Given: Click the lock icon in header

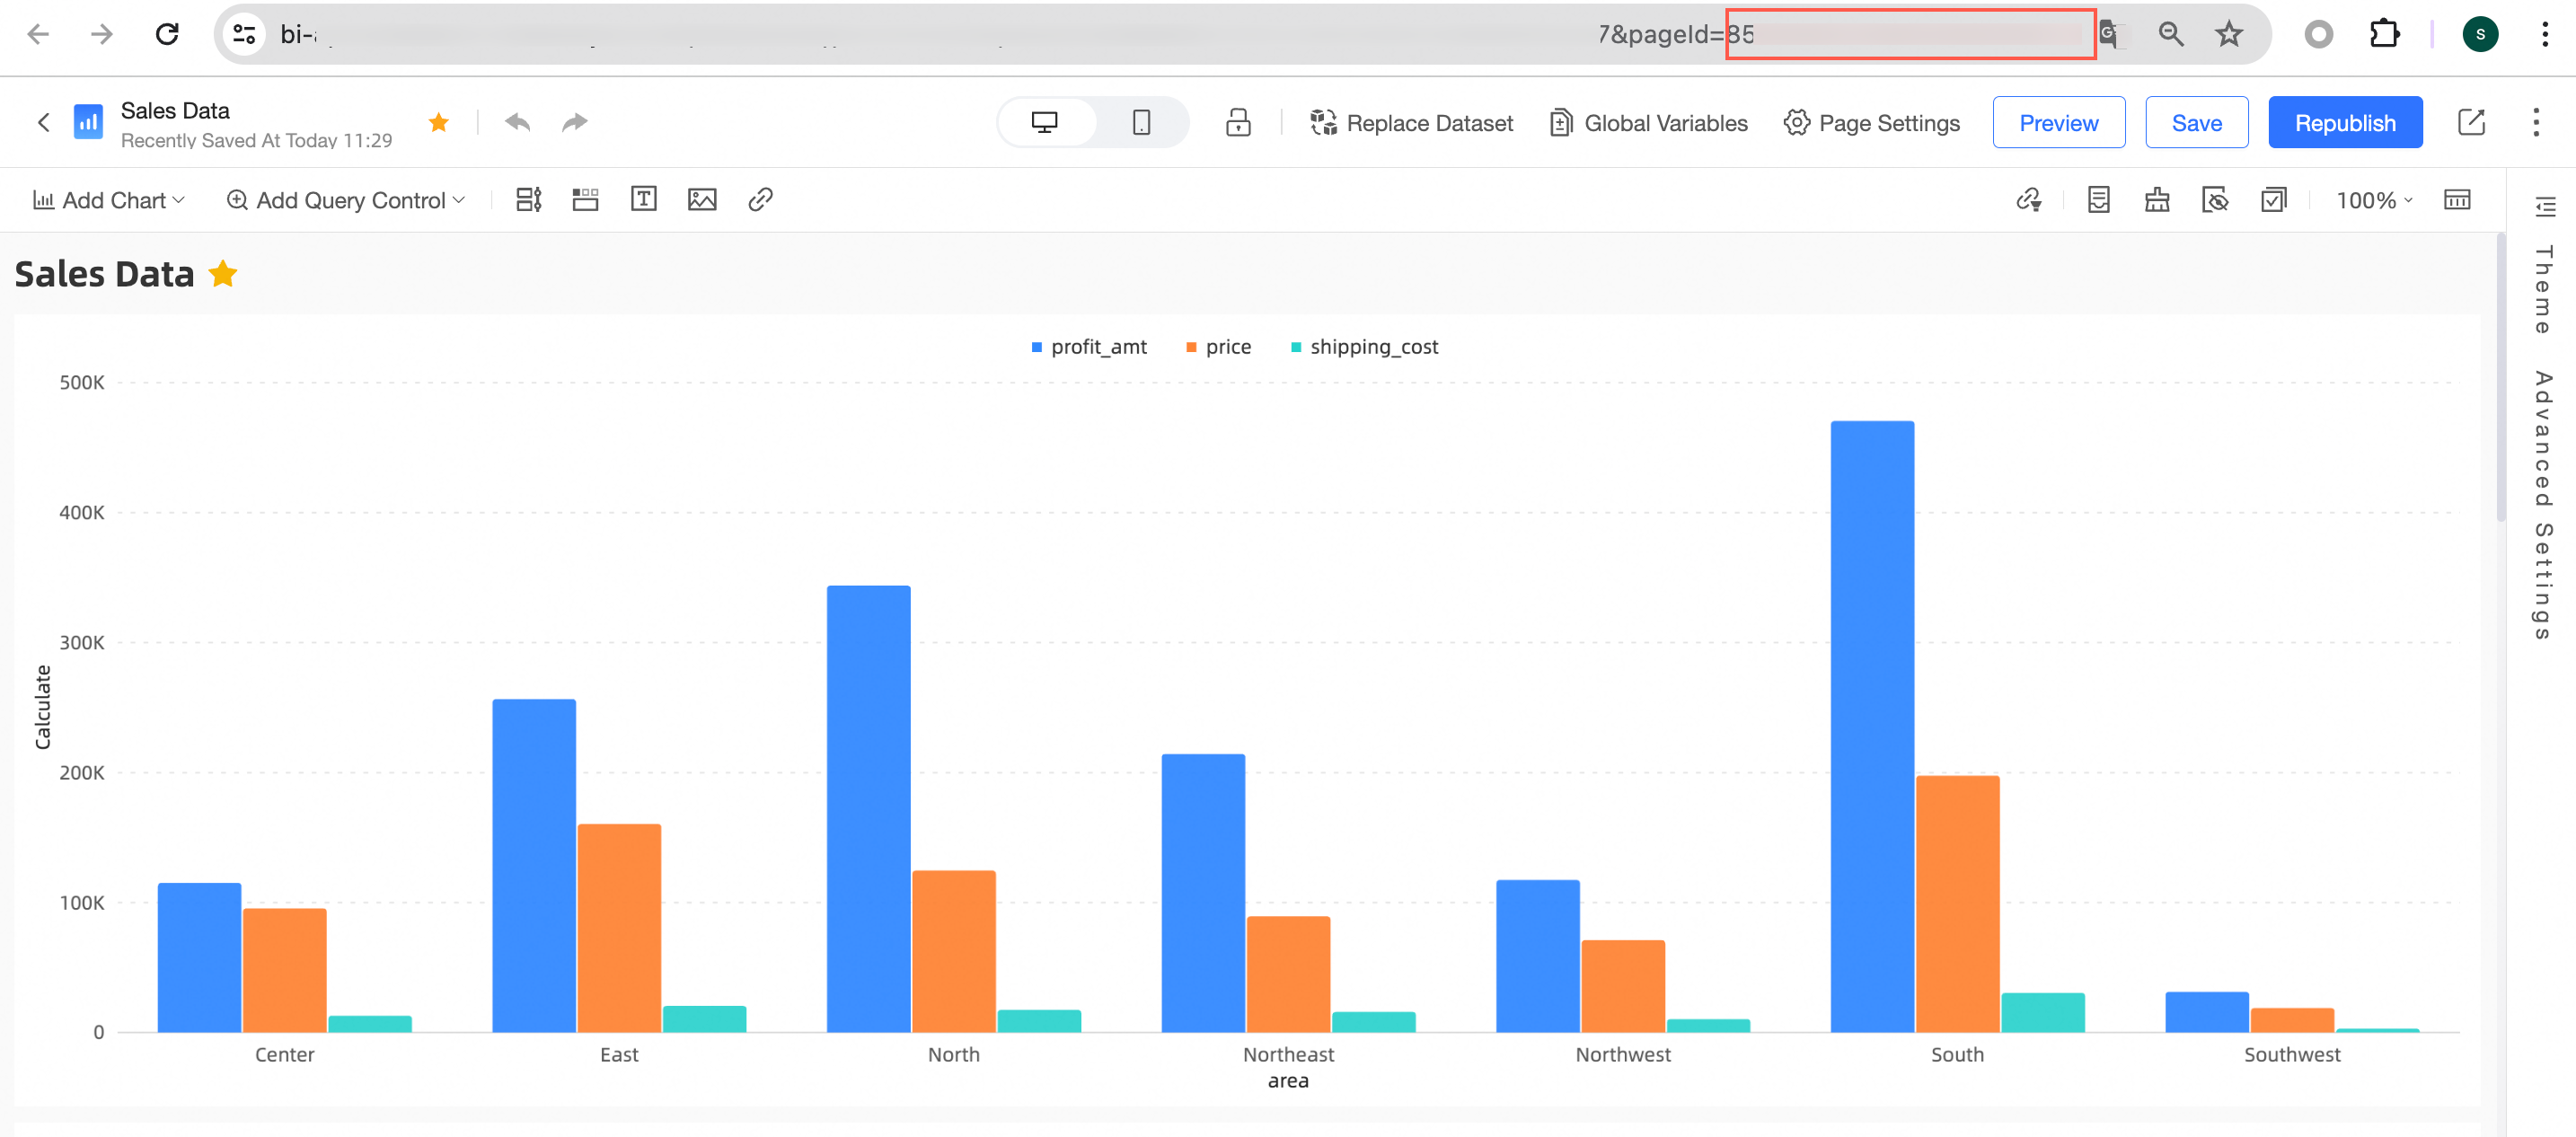Looking at the screenshot, I should [1238, 122].
